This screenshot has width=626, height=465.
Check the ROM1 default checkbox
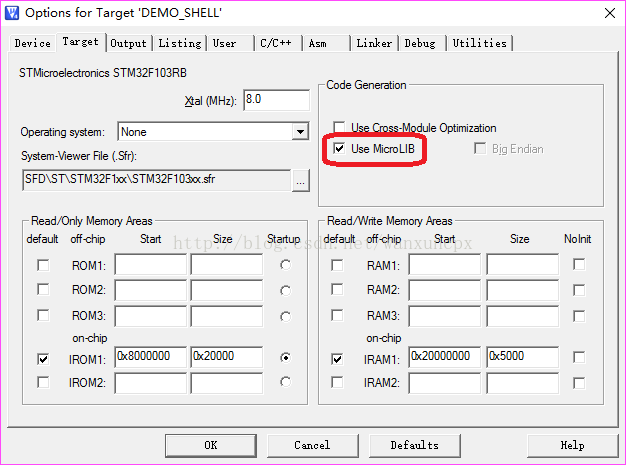pos(43,265)
